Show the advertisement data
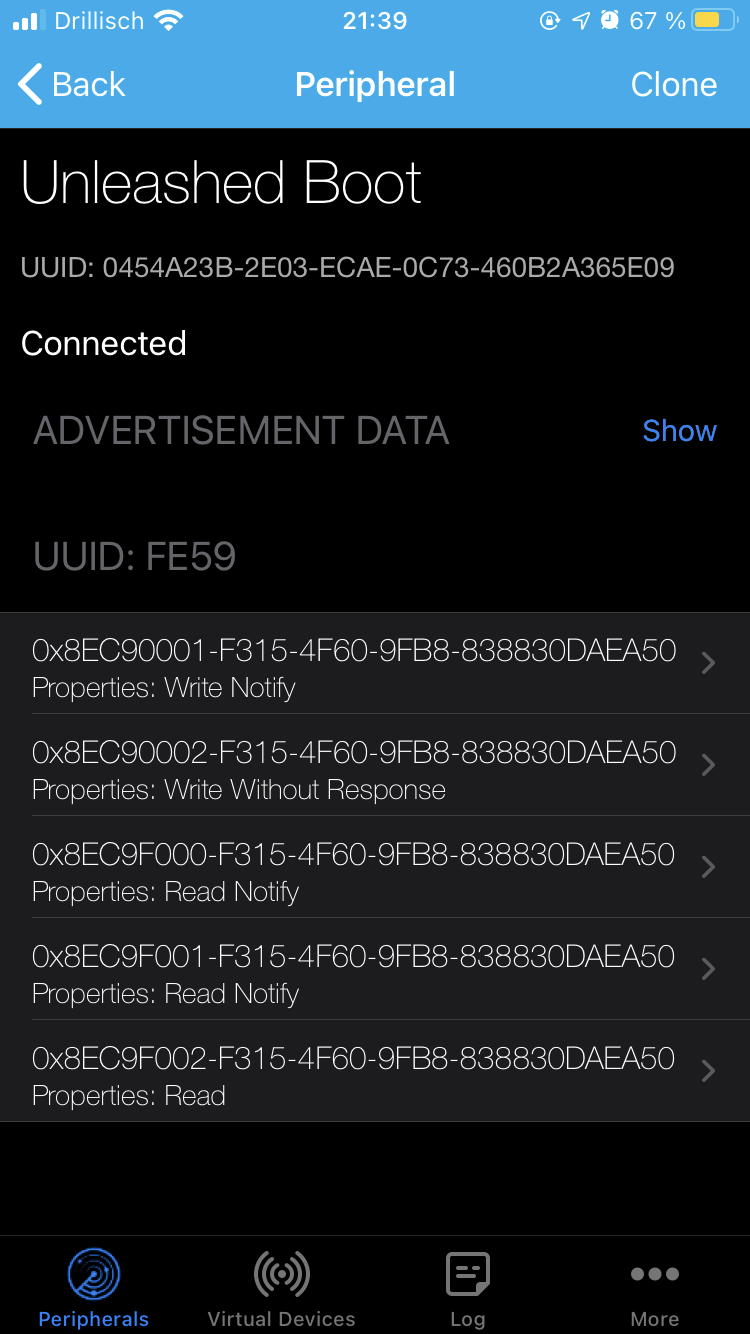This screenshot has width=750, height=1334. pyautogui.click(x=679, y=431)
